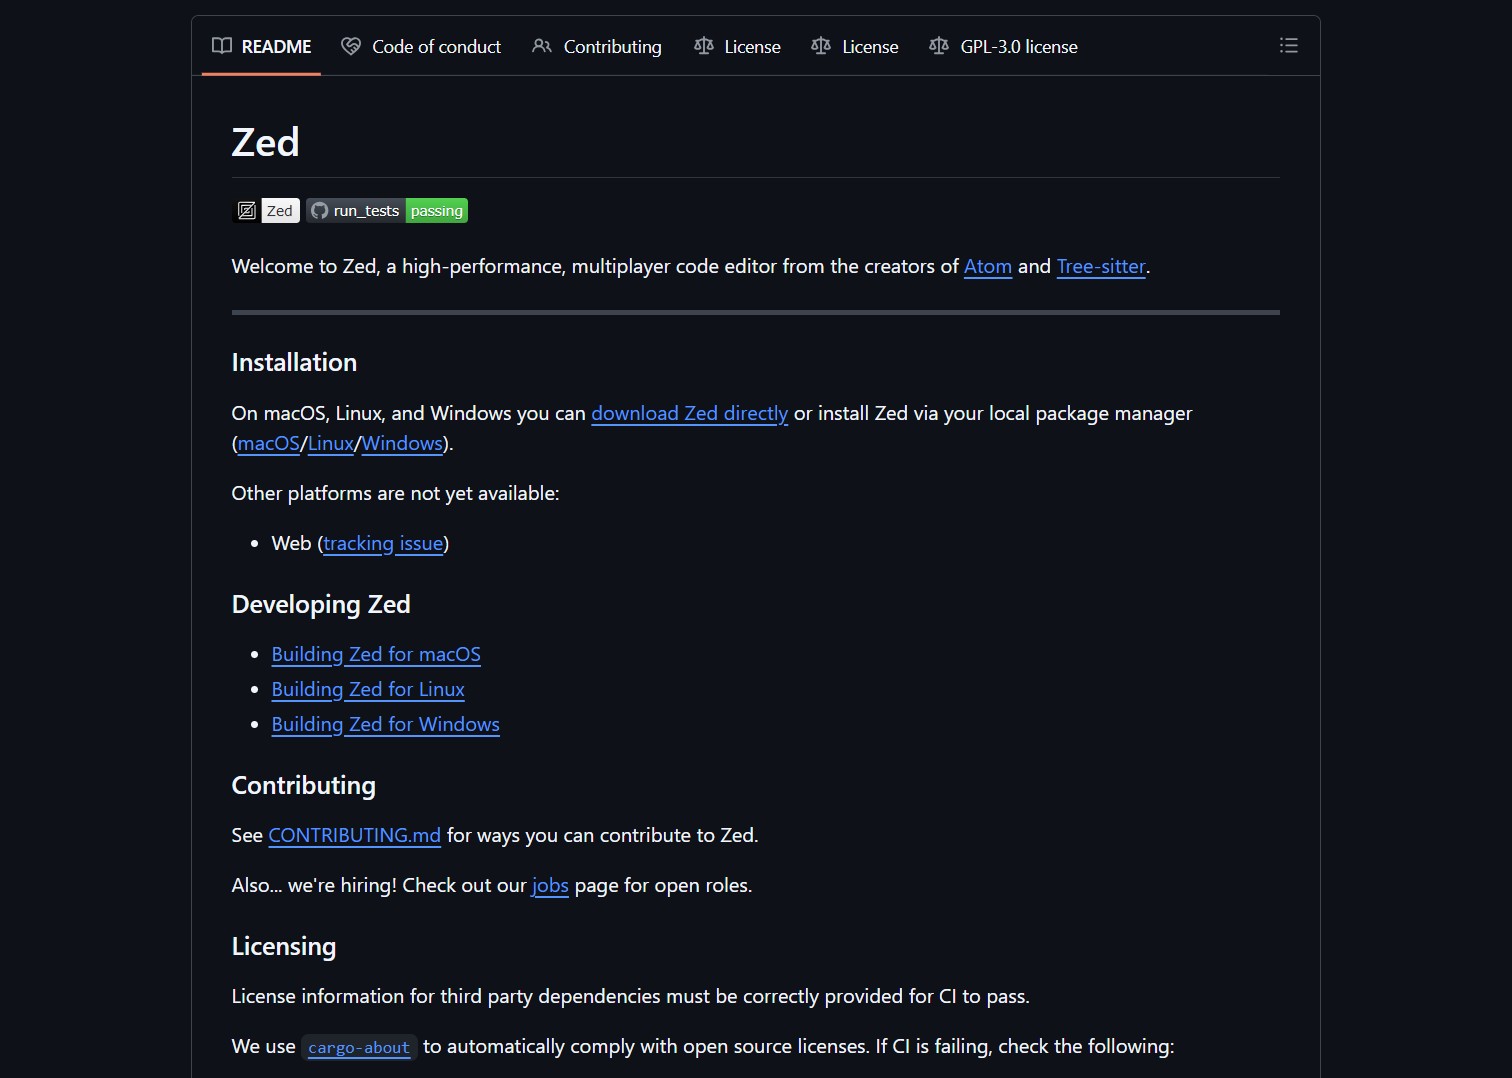
Task: Follow the Tree-sitter link
Action: (1100, 267)
